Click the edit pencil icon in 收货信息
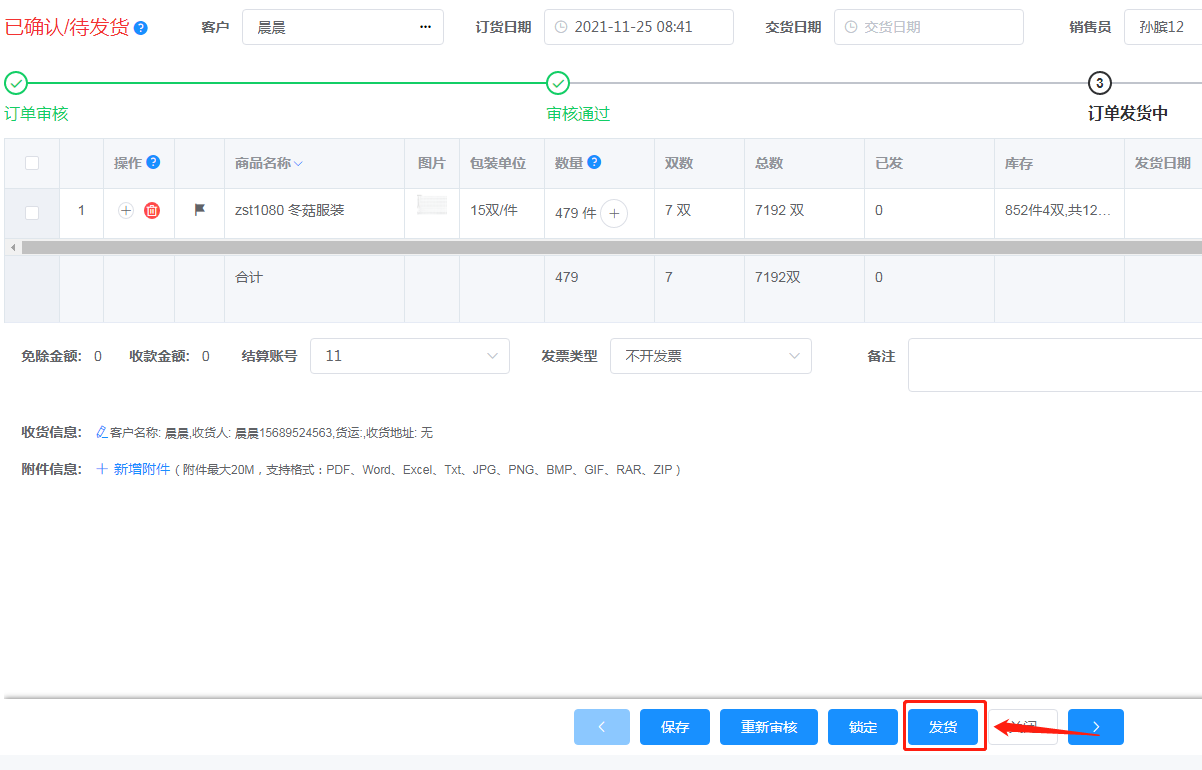The width and height of the screenshot is (1202, 770). [101, 433]
